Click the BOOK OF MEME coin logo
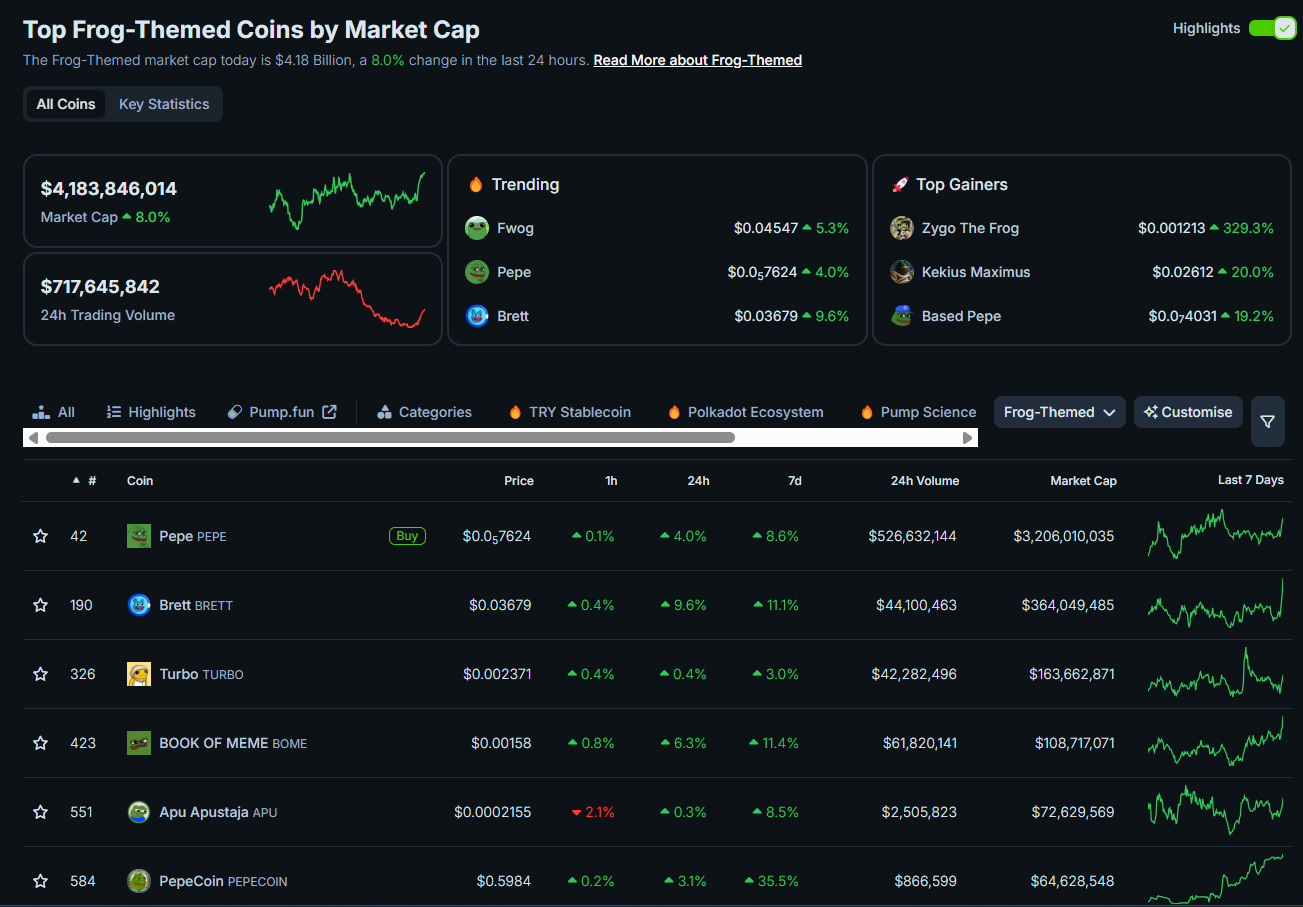This screenshot has height=907, width=1303. 139,743
